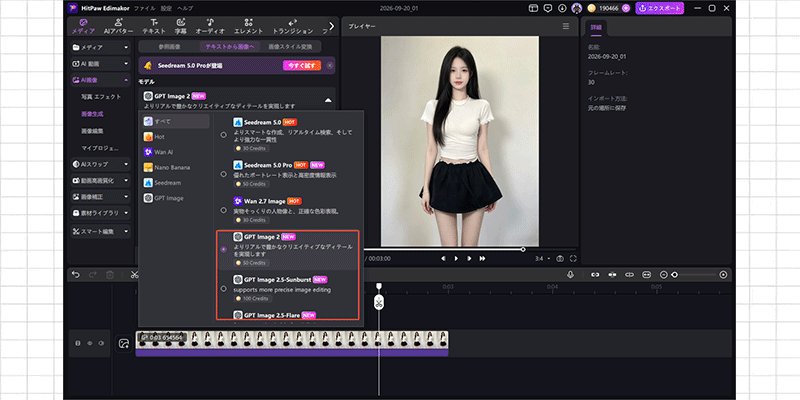This screenshot has width=800, height=400.
Task: Select the GPT Image 2 radio button
Action: (x=223, y=249)
